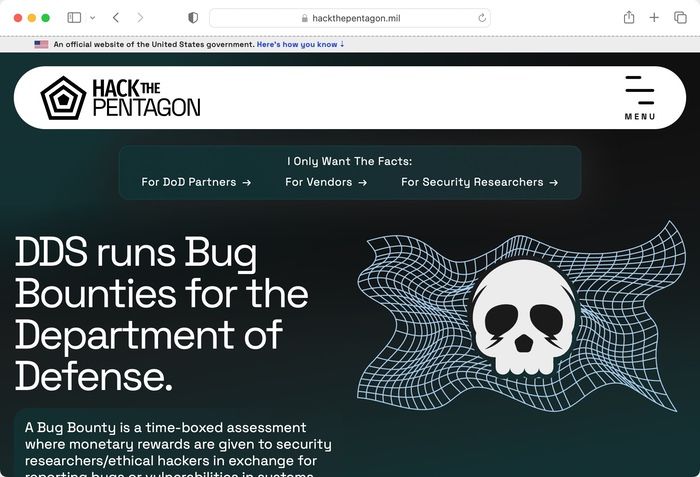700x477 pixels.
Task: Expand "Here's how you know" banner
Action: 300,44
